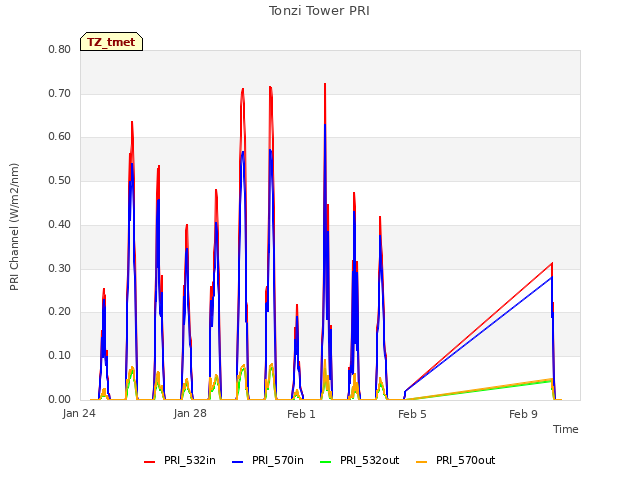Viewport: 640px width, 480px height.
Task: Toggle the PRI_570out legend entry
Action: (456, 460)
